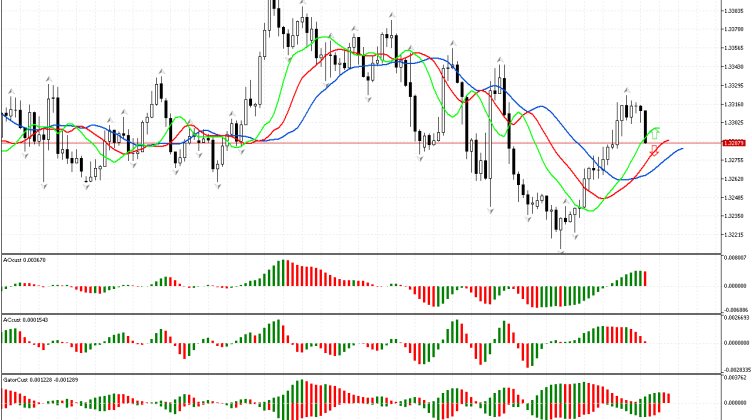Select the fractal arrow above the latest peak
This screenshot has width=752, height=420.
point(627,90)
